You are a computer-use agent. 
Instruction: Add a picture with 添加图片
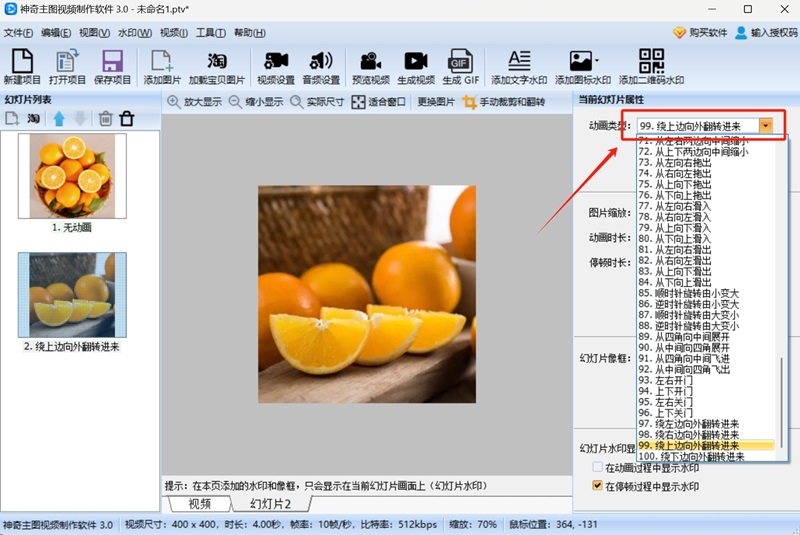[162, 66]
